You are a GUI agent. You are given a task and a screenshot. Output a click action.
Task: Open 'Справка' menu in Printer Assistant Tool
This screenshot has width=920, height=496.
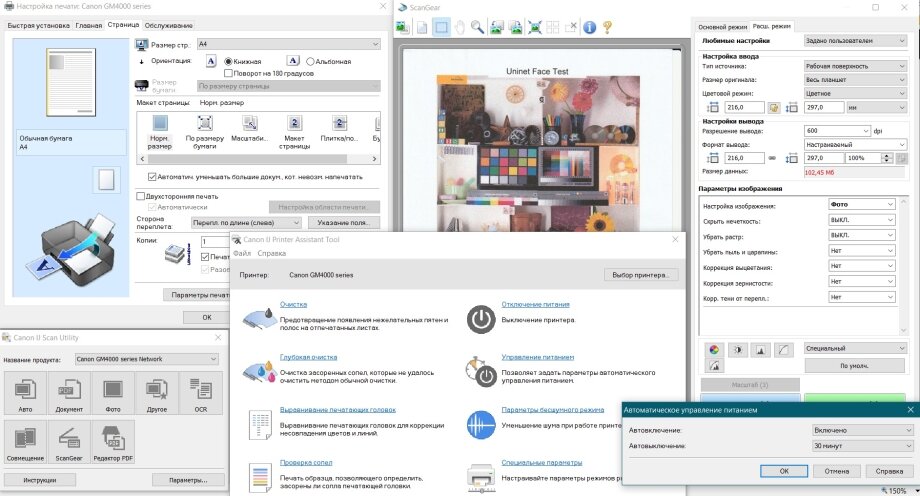pos(272,254)
